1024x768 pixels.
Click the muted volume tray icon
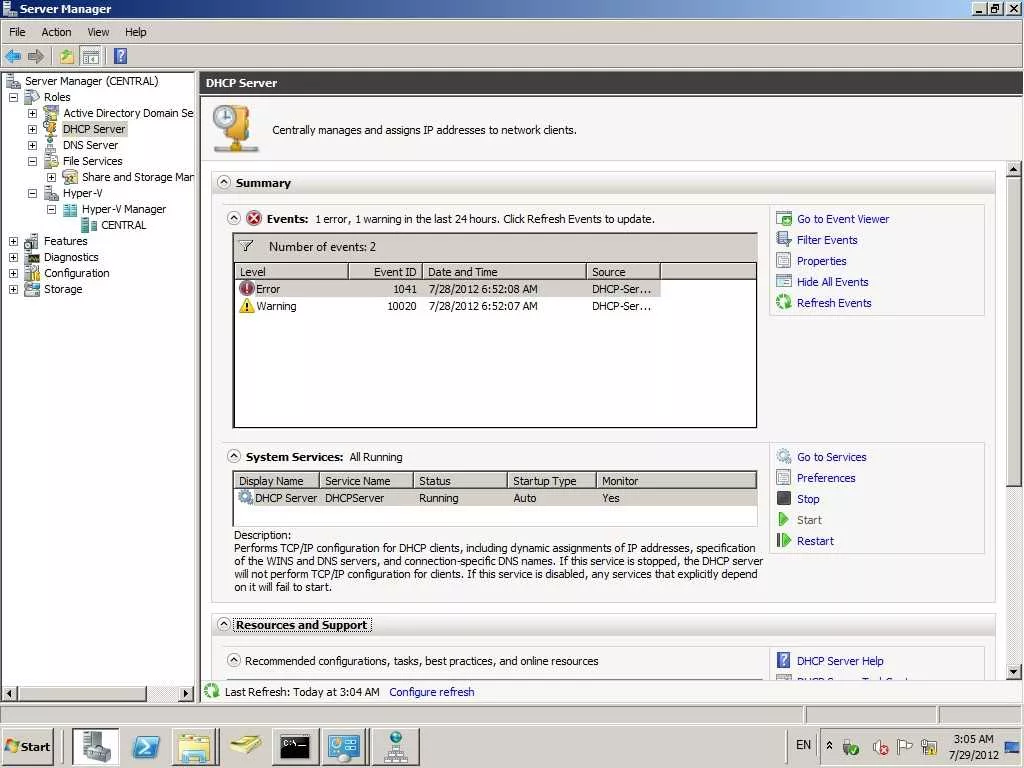[x=880, y=746]
